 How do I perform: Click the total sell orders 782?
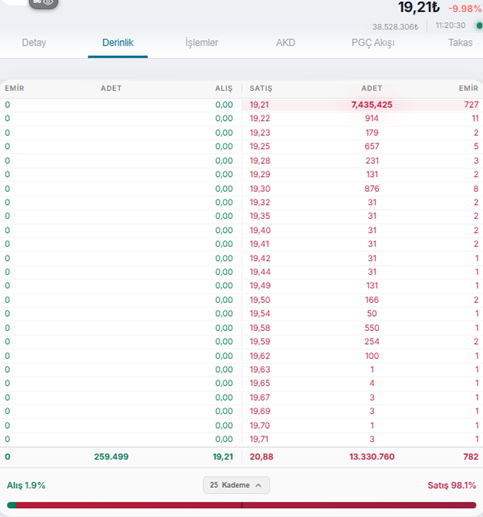(471, 457)
